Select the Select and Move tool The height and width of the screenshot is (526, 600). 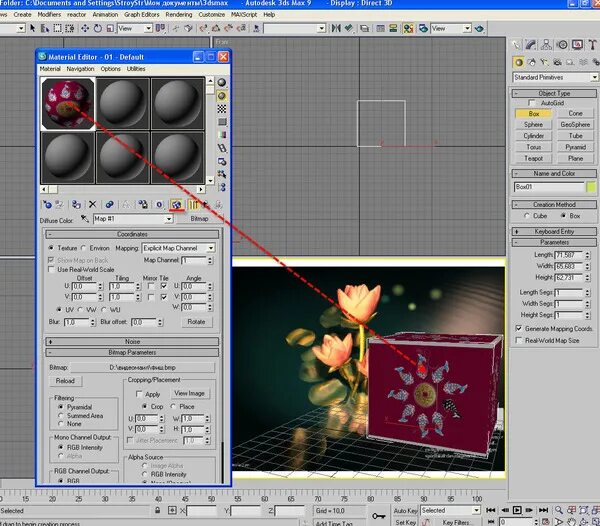(85, 28)
